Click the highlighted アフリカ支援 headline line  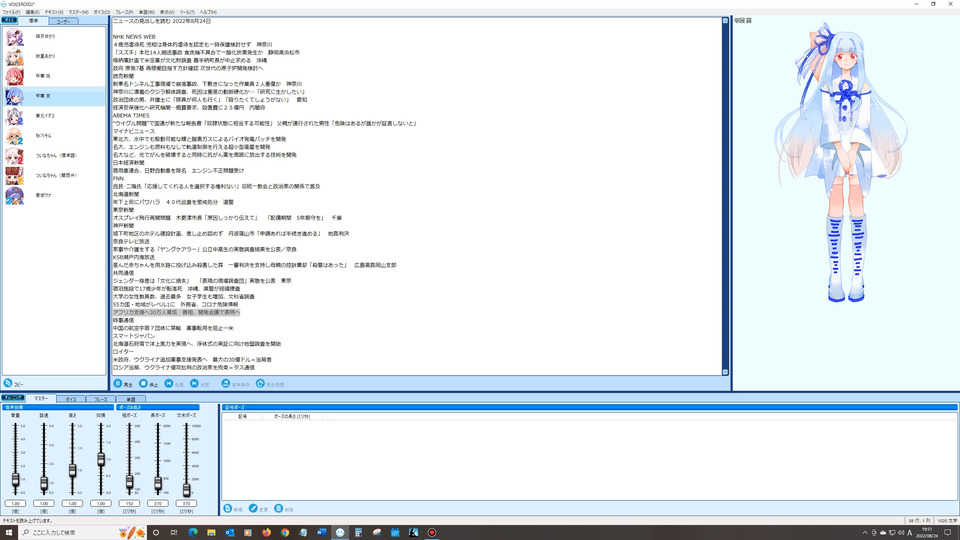coord(176,312)
